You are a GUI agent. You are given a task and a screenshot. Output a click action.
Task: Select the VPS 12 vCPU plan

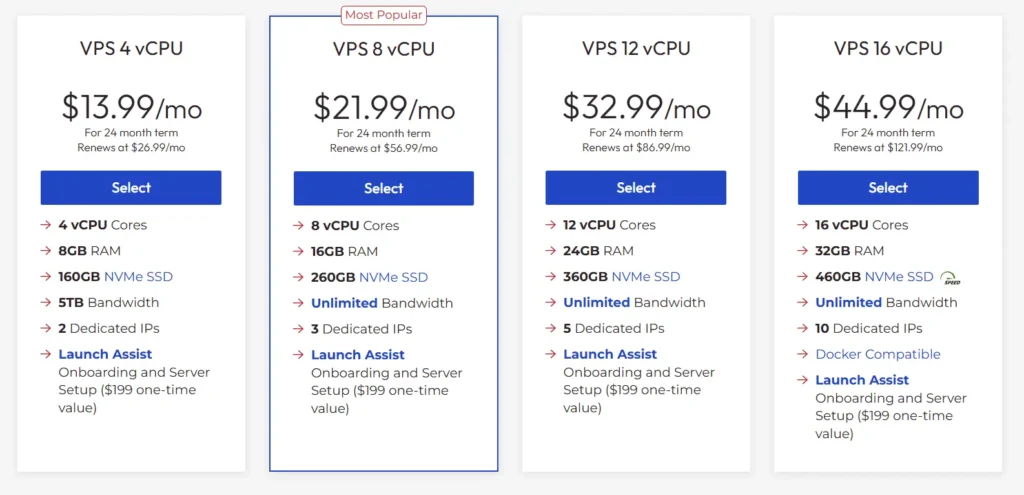pyautogui.click(x=635, y=187)
